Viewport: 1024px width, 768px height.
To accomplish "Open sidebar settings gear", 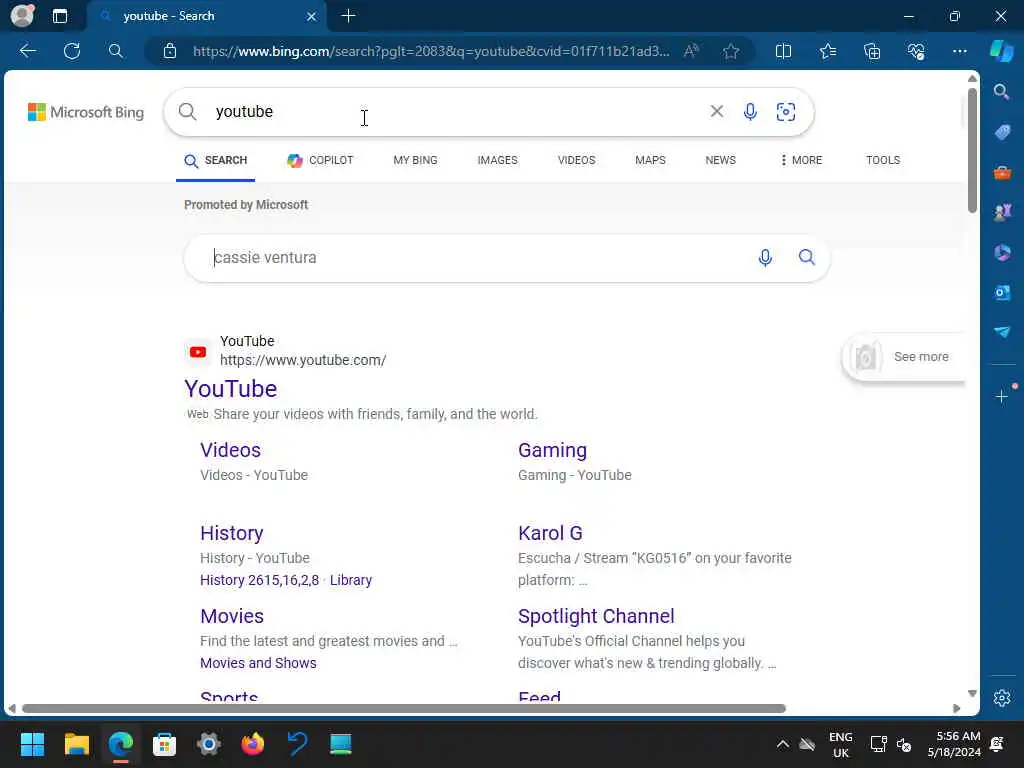I will [1002, 698].
